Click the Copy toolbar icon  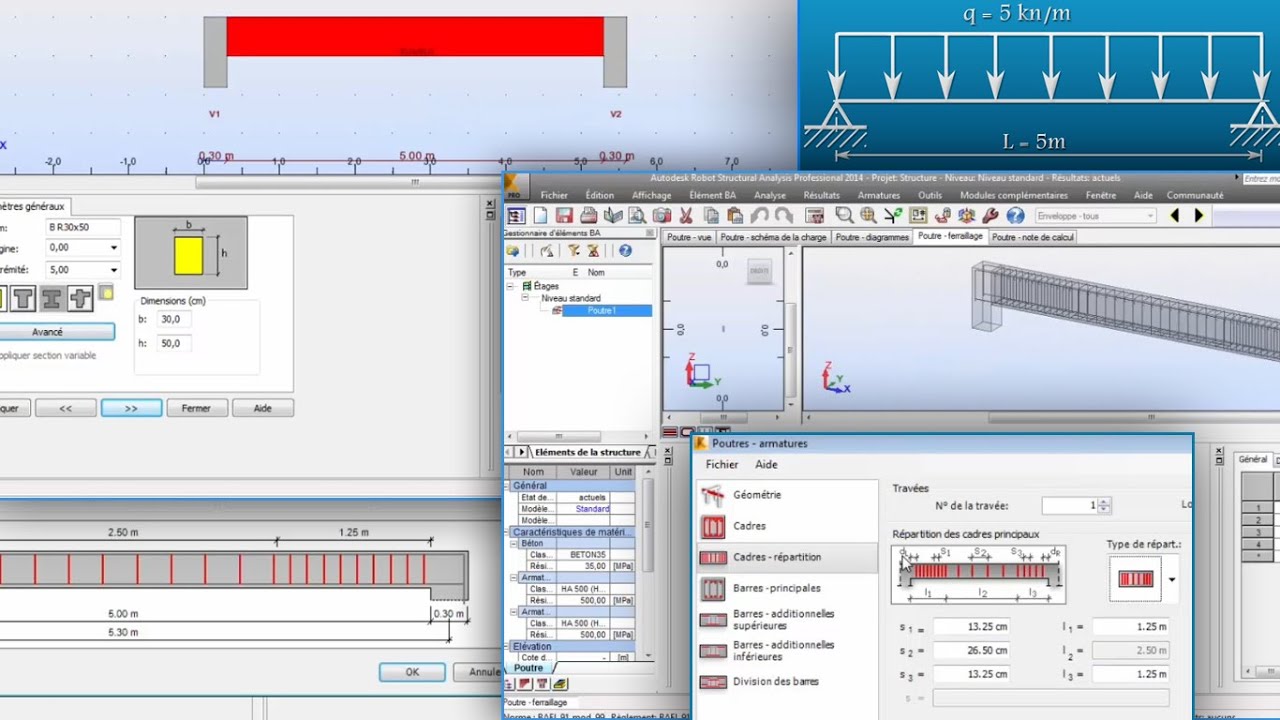(711, 215)
